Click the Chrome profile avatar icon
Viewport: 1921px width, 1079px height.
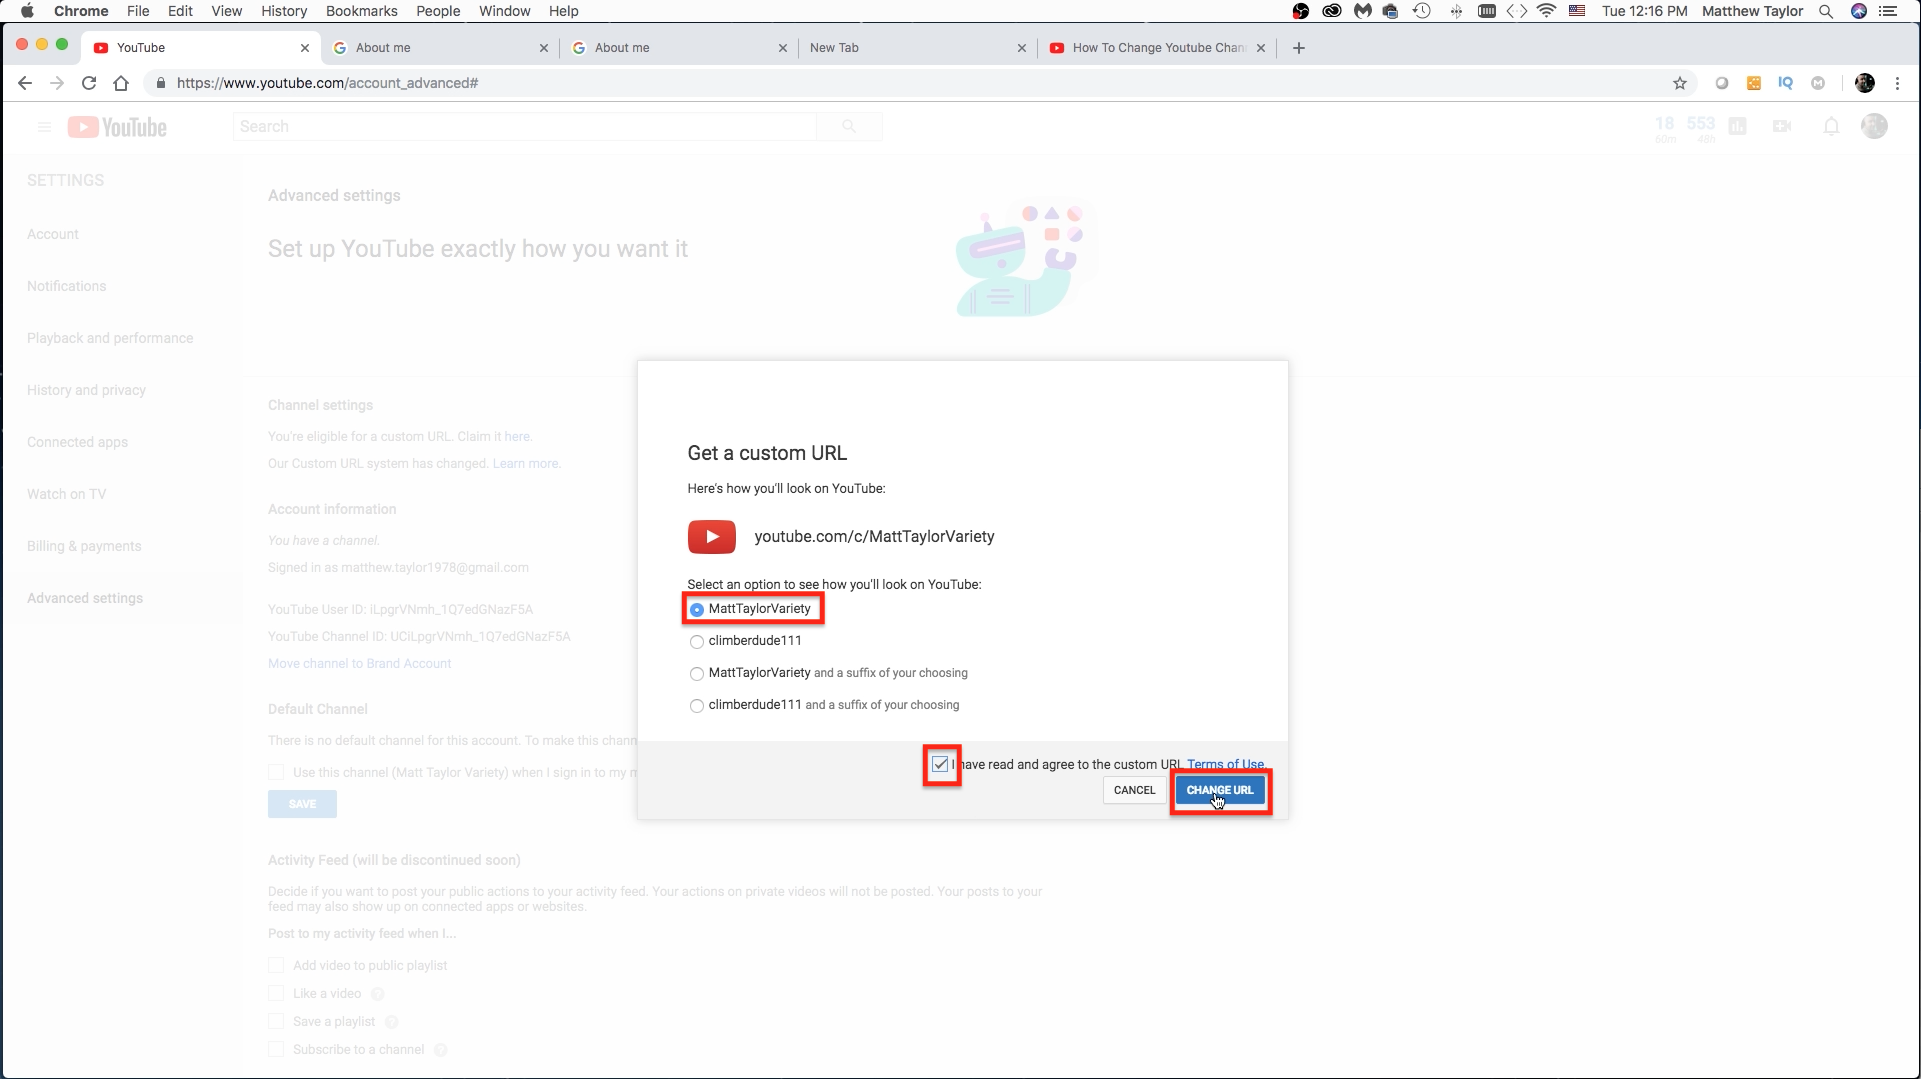[x=1865, y=83]
